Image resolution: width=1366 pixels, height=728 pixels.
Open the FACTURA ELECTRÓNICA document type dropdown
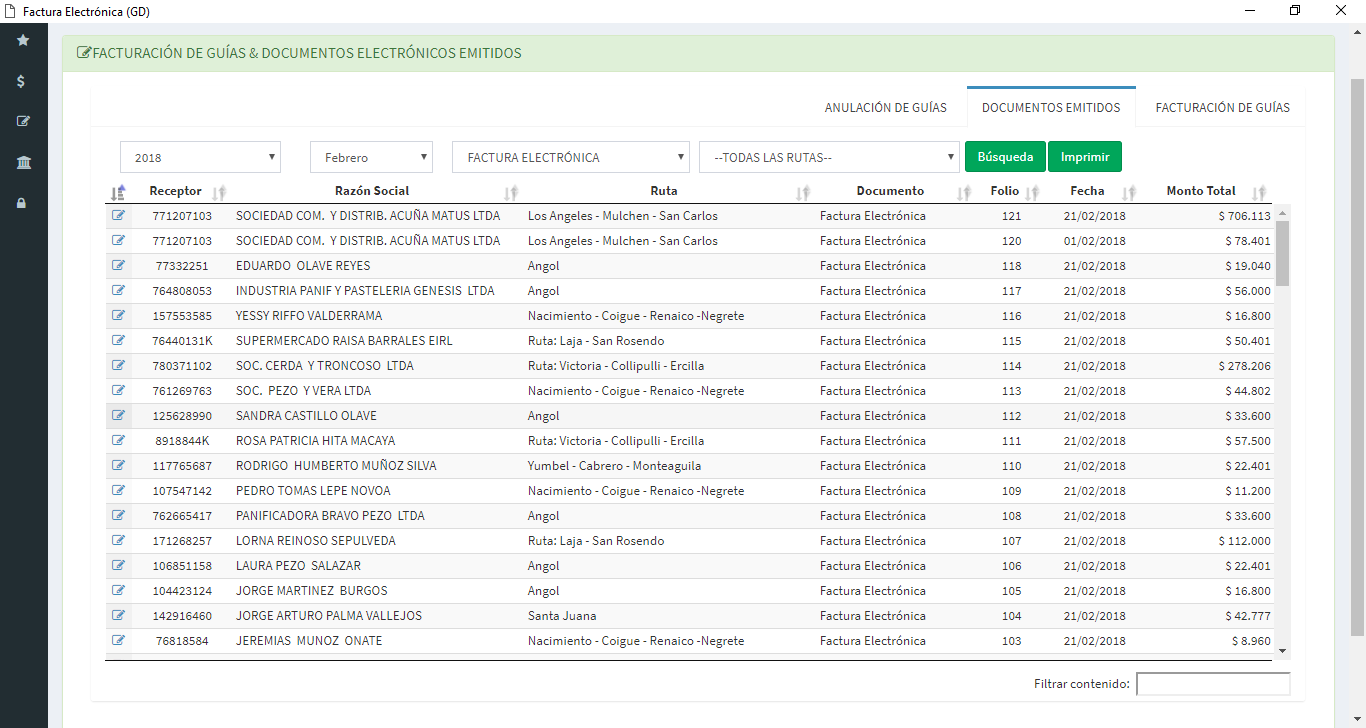click(570, 157)
